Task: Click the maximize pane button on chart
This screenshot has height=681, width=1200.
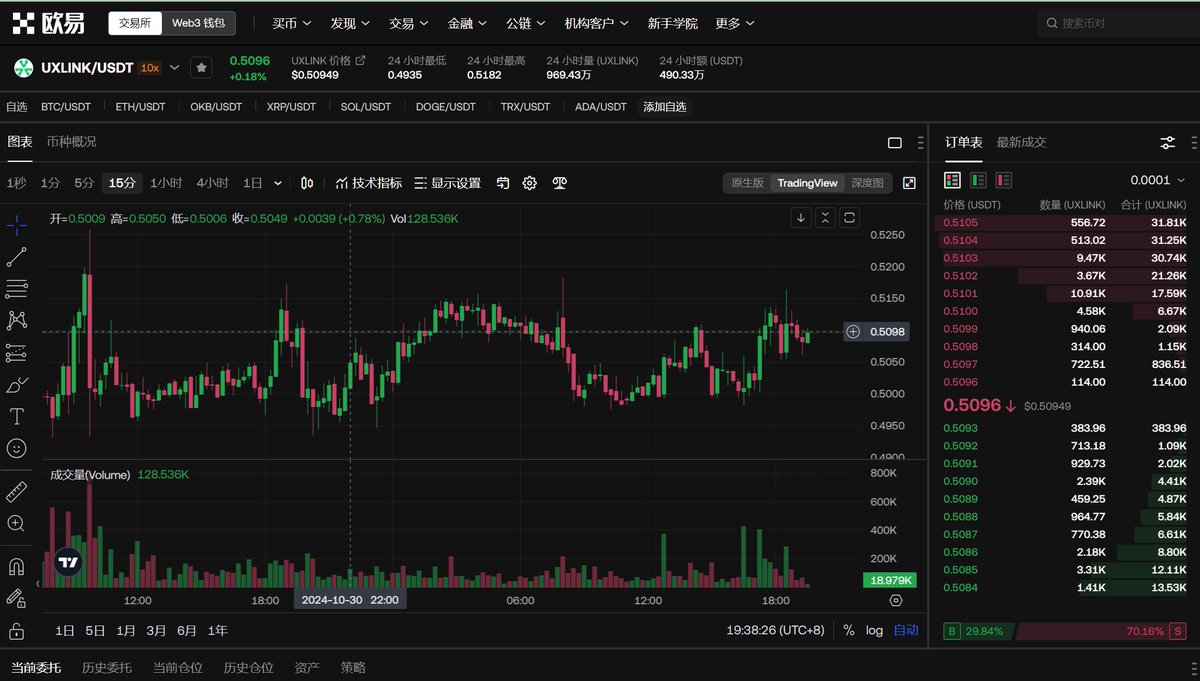Action: (x=850, y=217)
